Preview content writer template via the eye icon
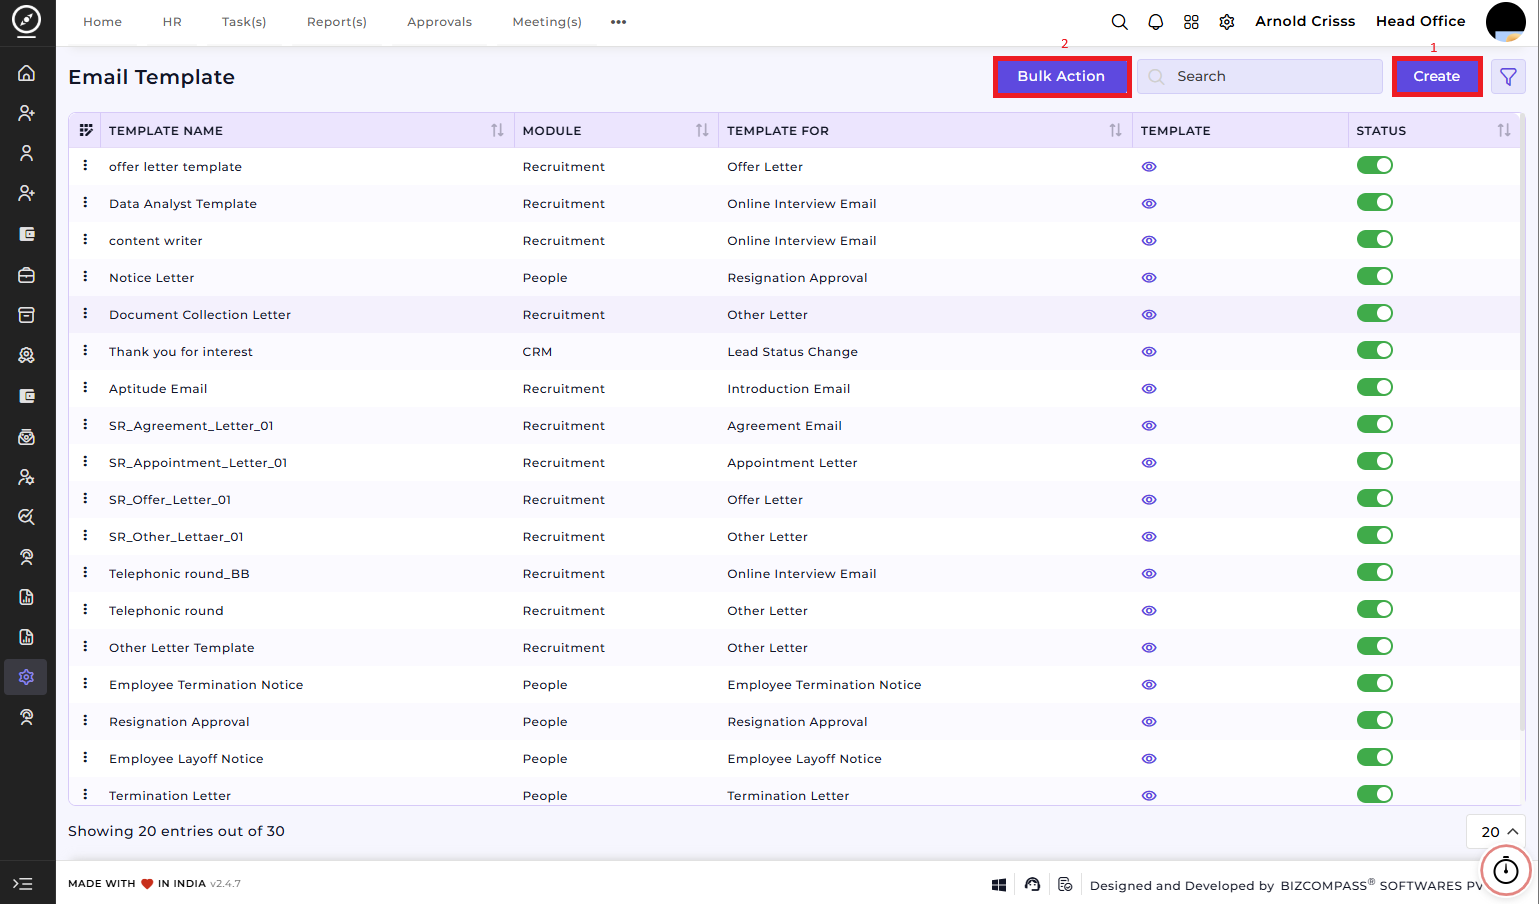 [1149, 241]
